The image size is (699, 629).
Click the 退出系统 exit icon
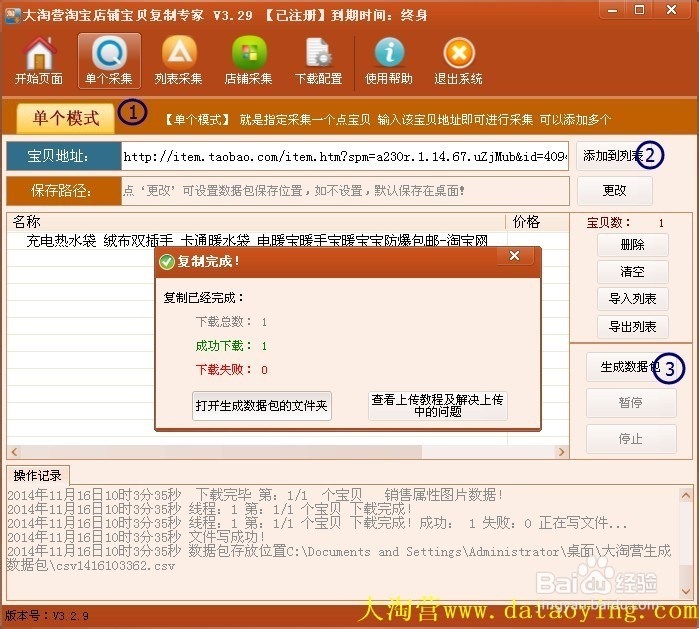tap(458, 61)
